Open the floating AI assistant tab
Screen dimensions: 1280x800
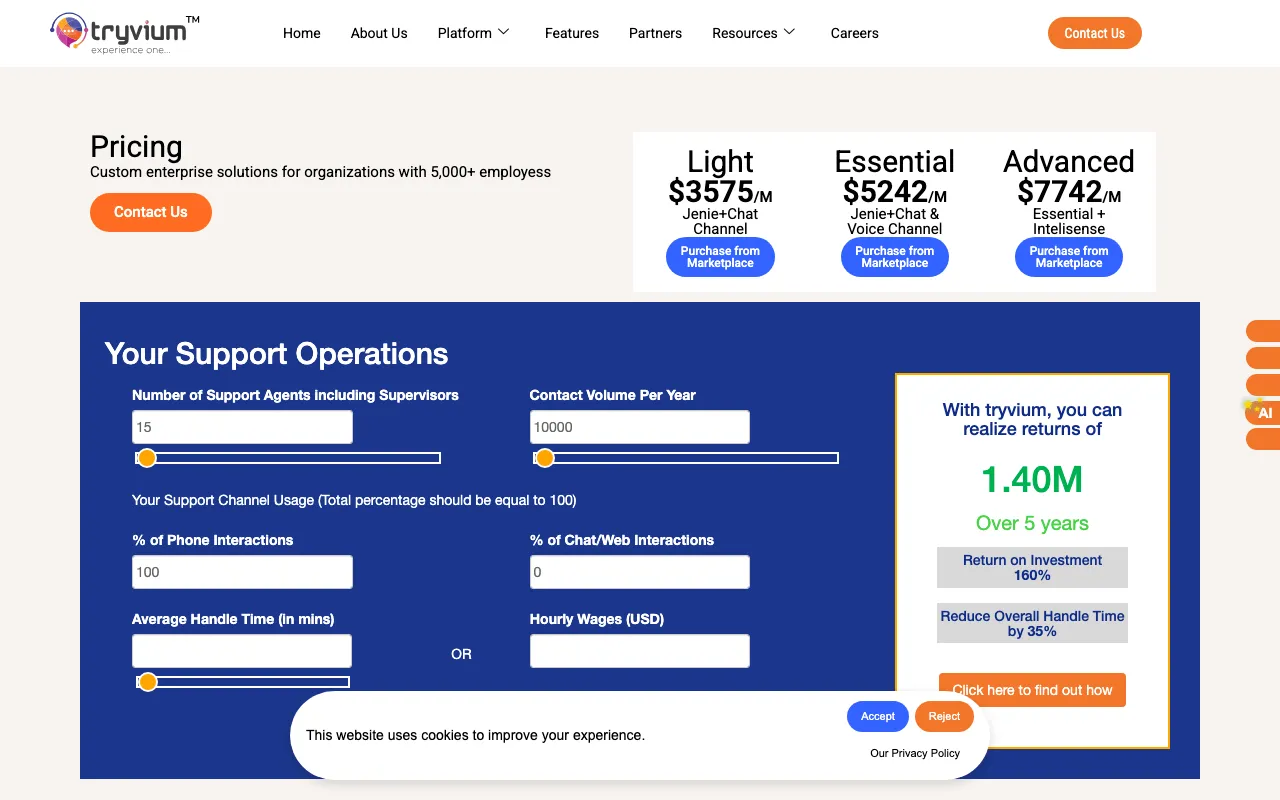click(1263, 412)
